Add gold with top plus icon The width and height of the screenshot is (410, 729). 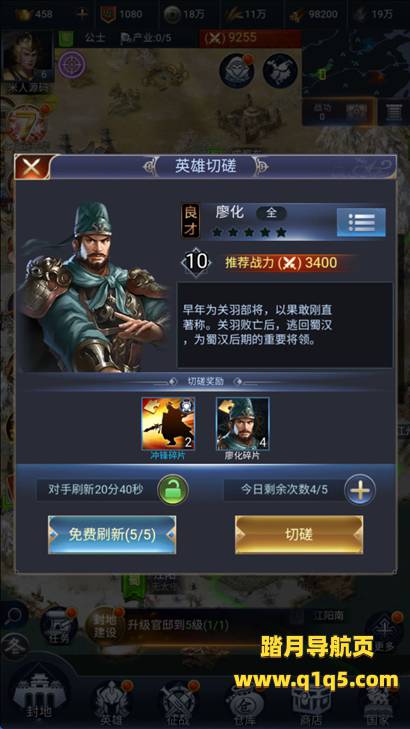point(82,14)
